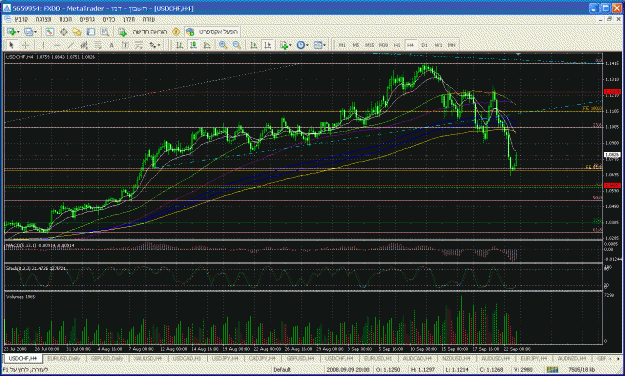Click the Zoom Out magnifier
625x376 pixels.
click(237, 45)
